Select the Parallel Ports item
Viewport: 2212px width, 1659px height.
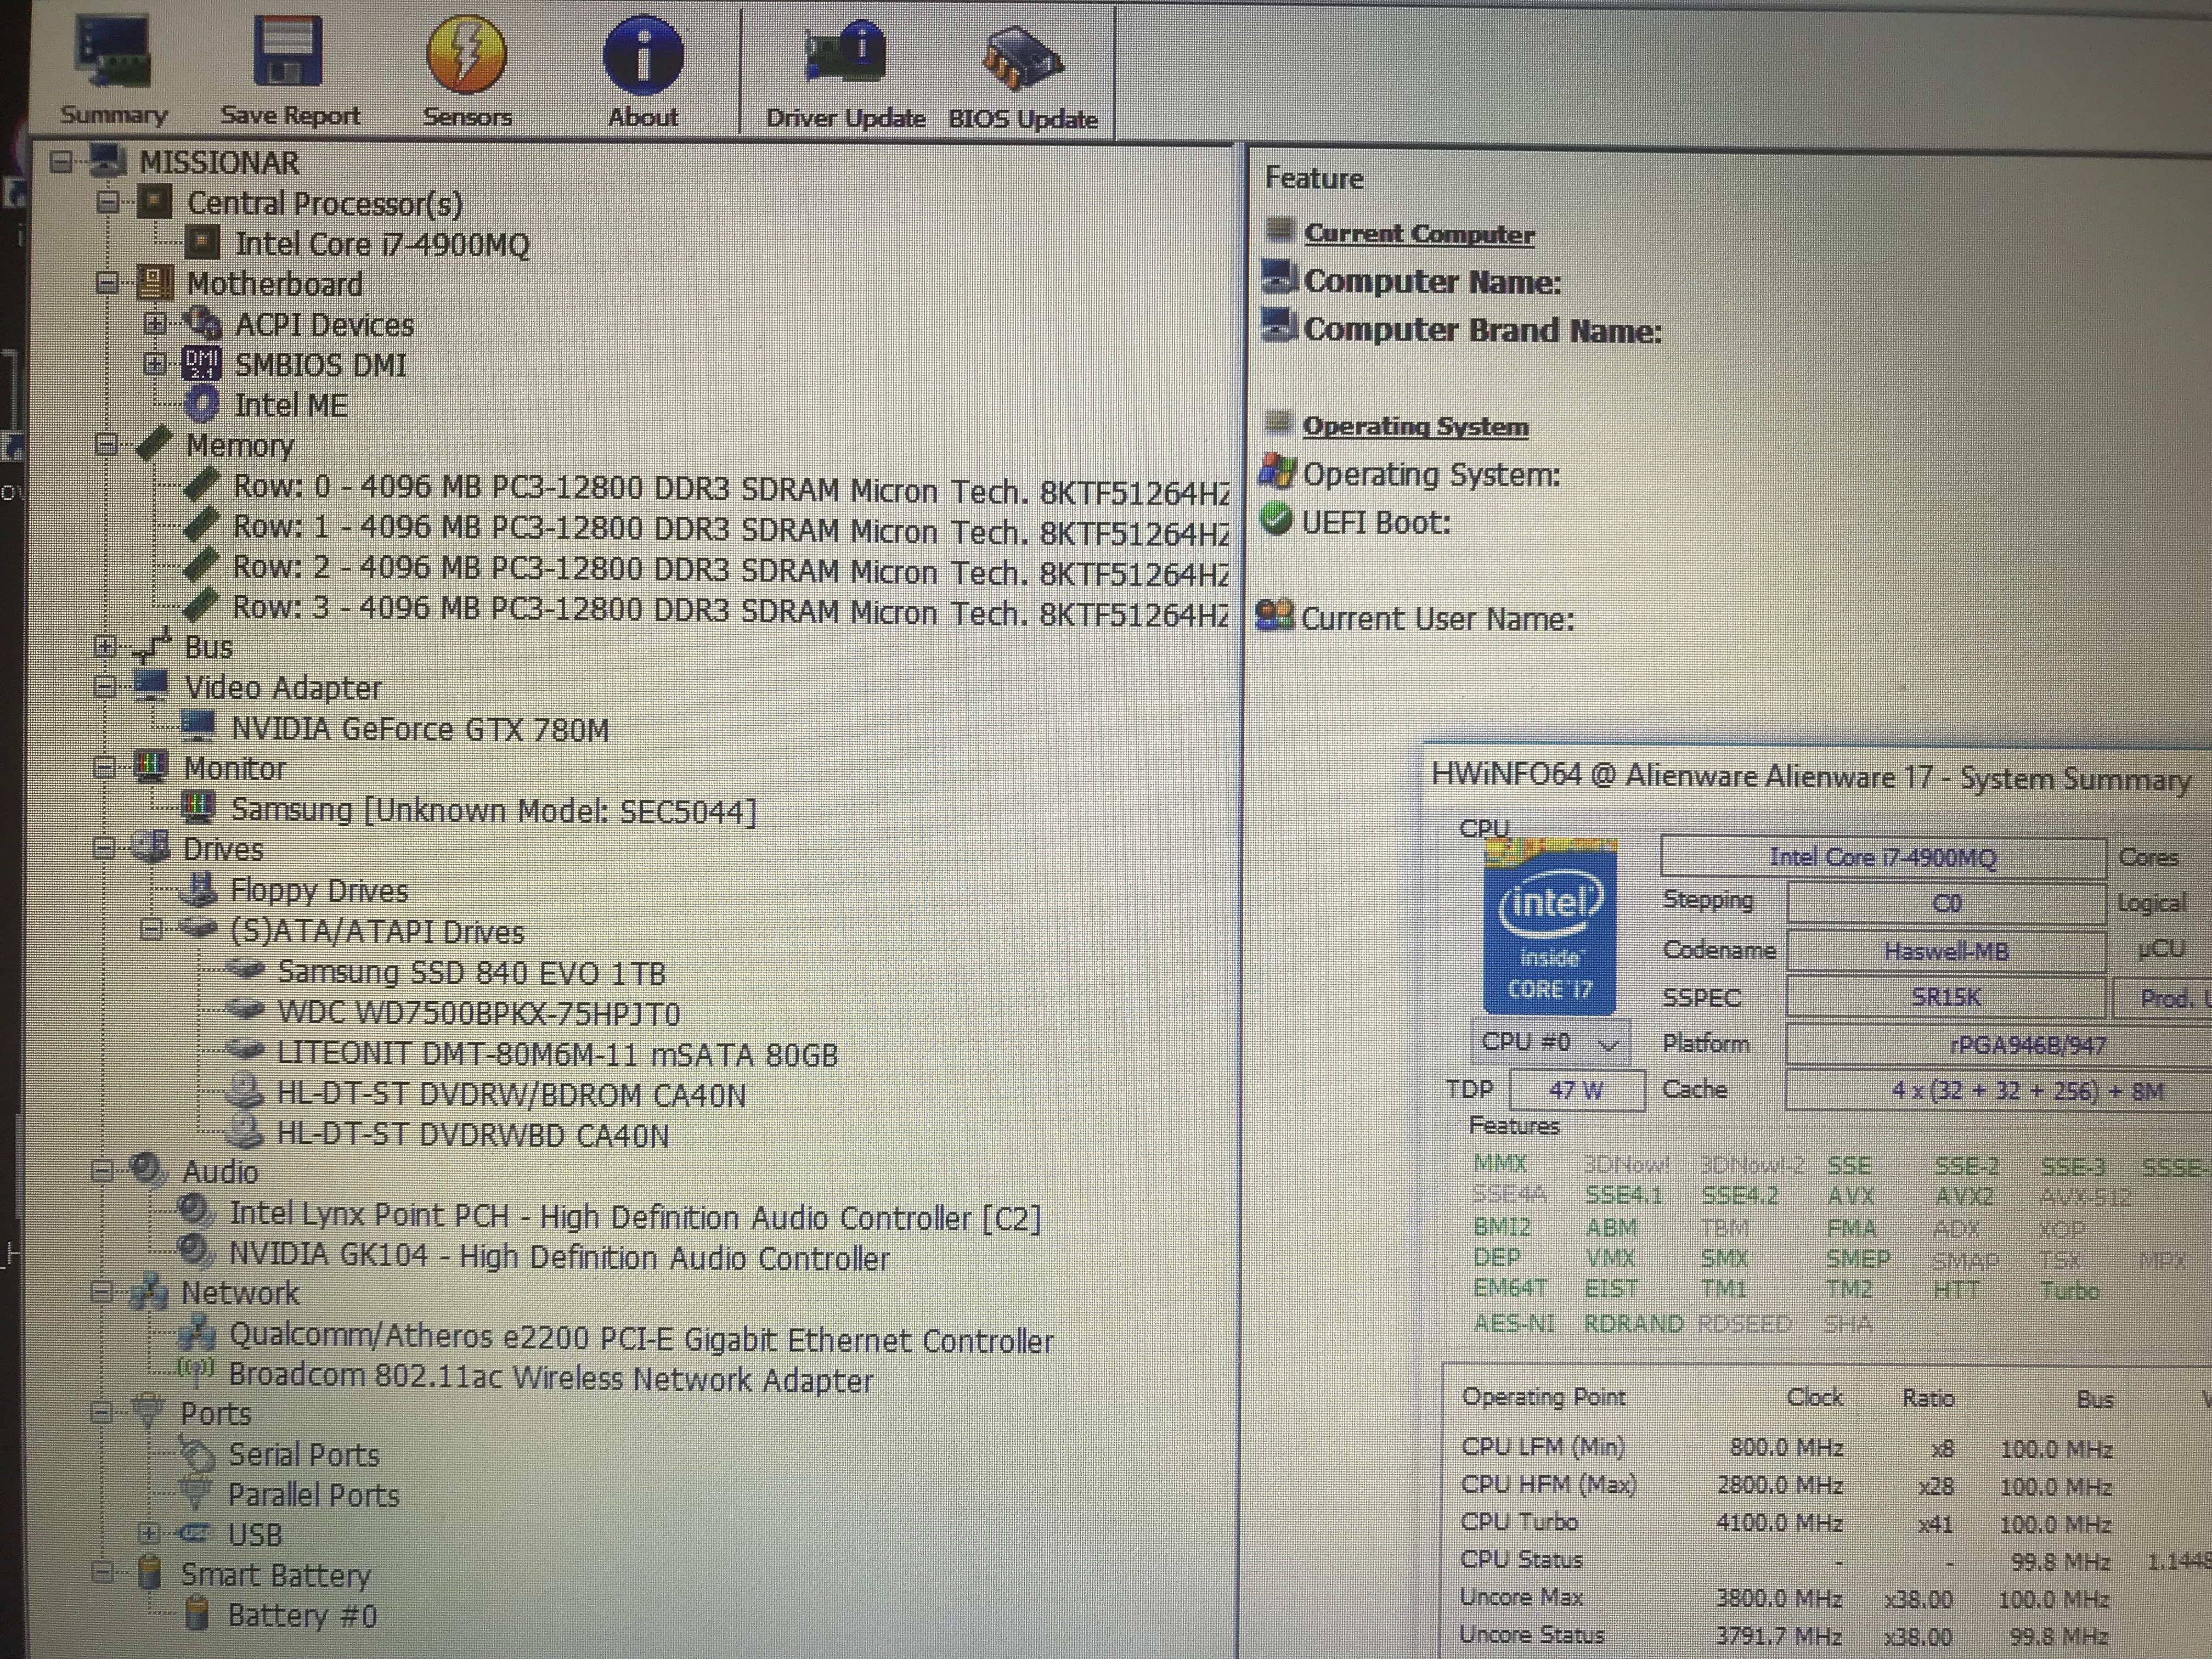click(x=314, y=1494)
